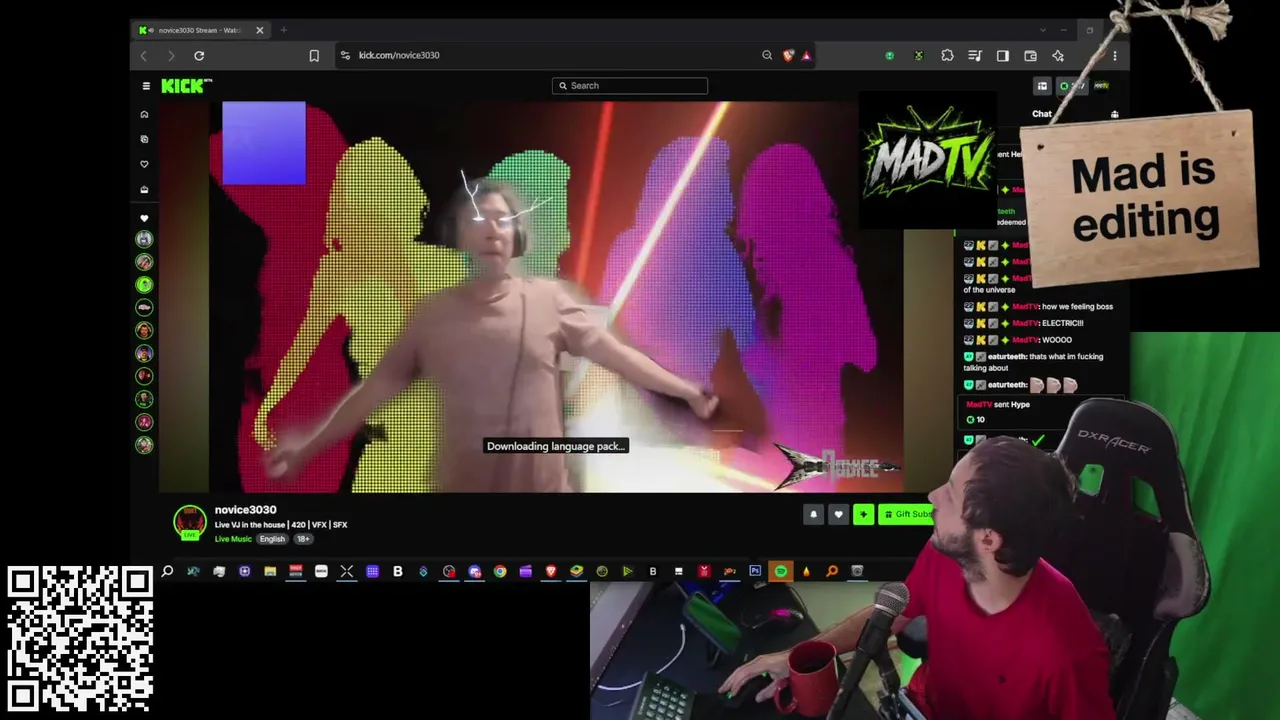Open the Leo AI sparkle icon

[1058, 55]
